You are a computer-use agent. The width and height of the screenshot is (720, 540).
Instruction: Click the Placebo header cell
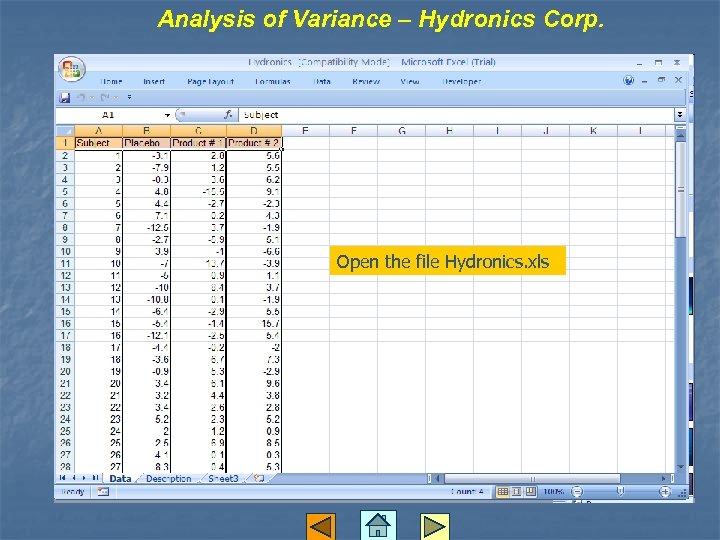pyautogui.click(x=146, y=143)
